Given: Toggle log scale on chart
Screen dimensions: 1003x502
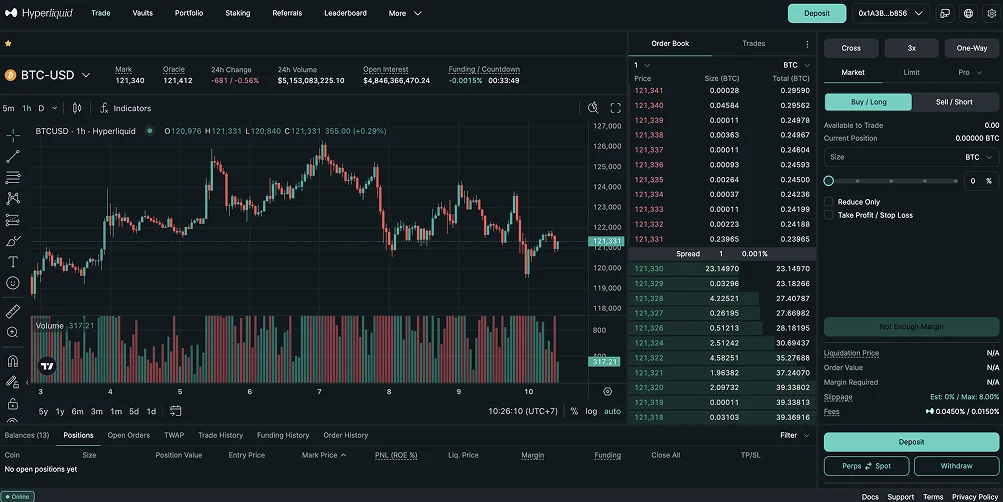Looking at the screenshot, I should click(x=591, y=411).
